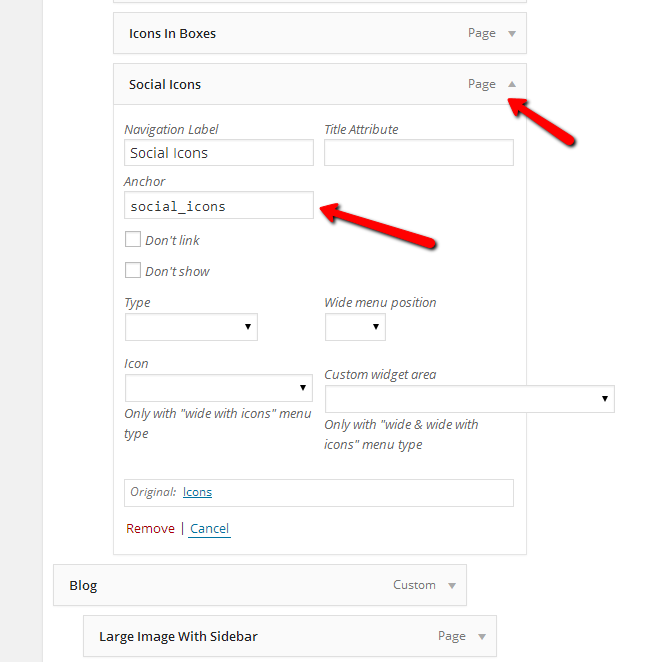
Task: Open the Custom widget area dropdown
Action: [x=469, y=399]
